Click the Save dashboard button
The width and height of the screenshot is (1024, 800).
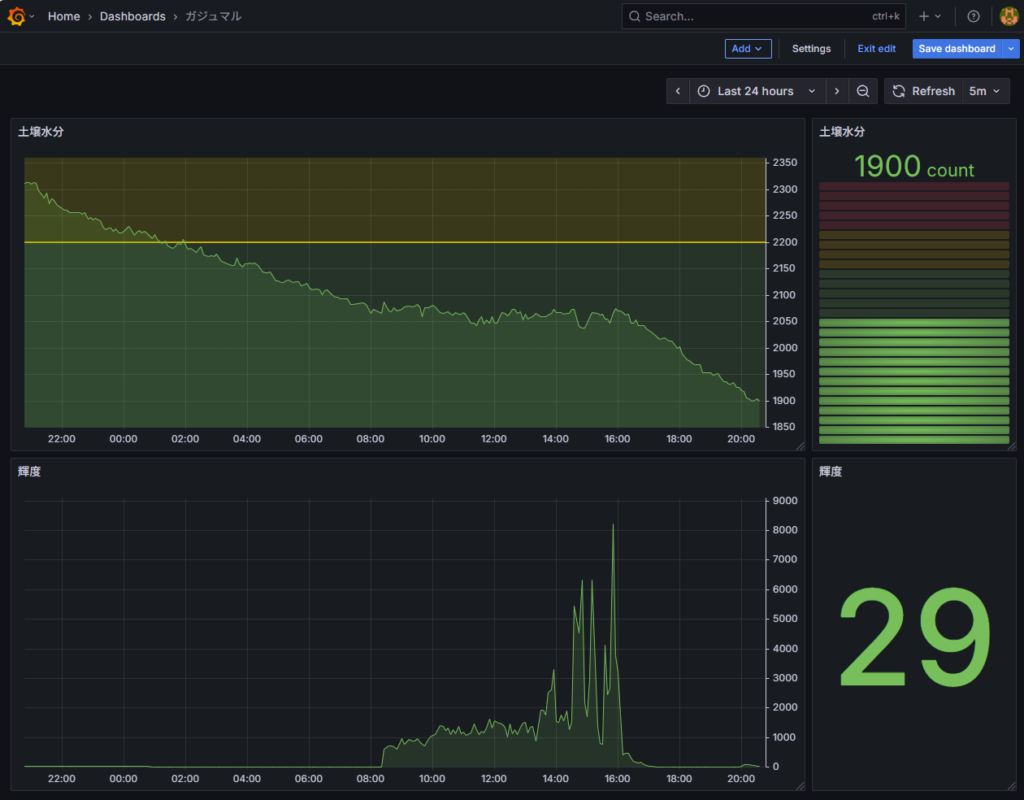point(957,48)
